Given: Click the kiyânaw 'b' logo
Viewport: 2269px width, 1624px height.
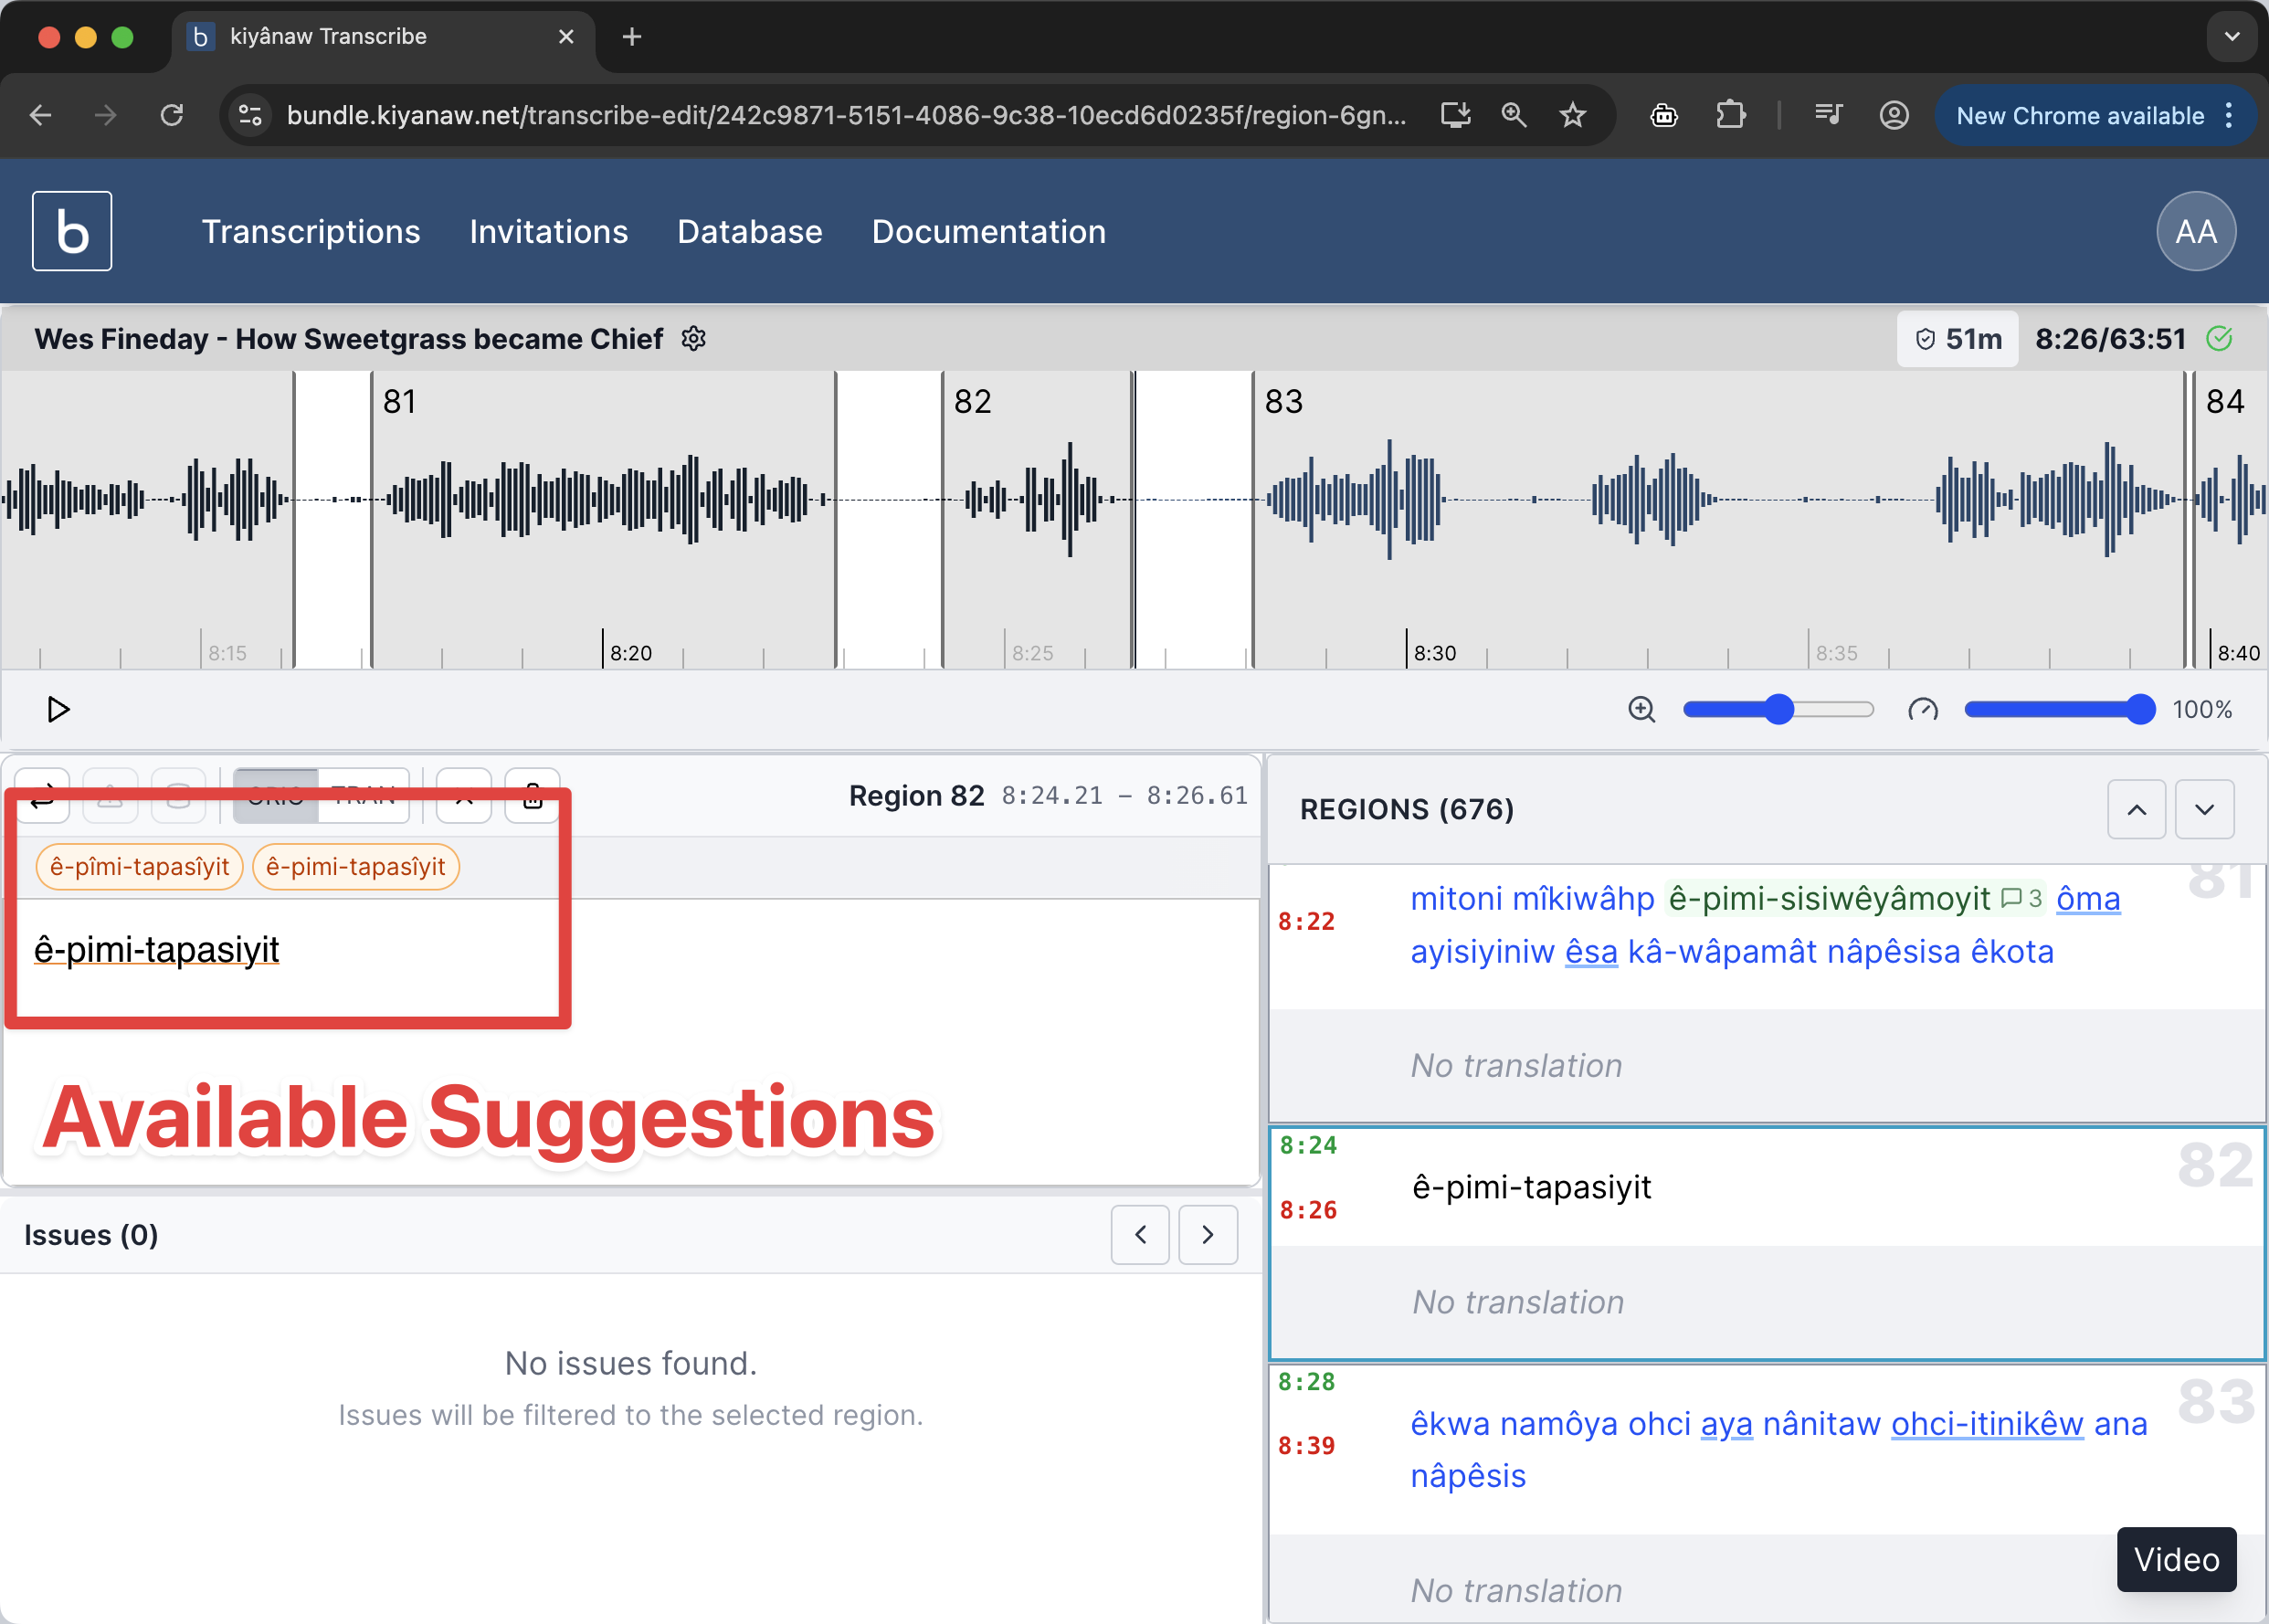Looking at the screenshot, I should [72, 231].
